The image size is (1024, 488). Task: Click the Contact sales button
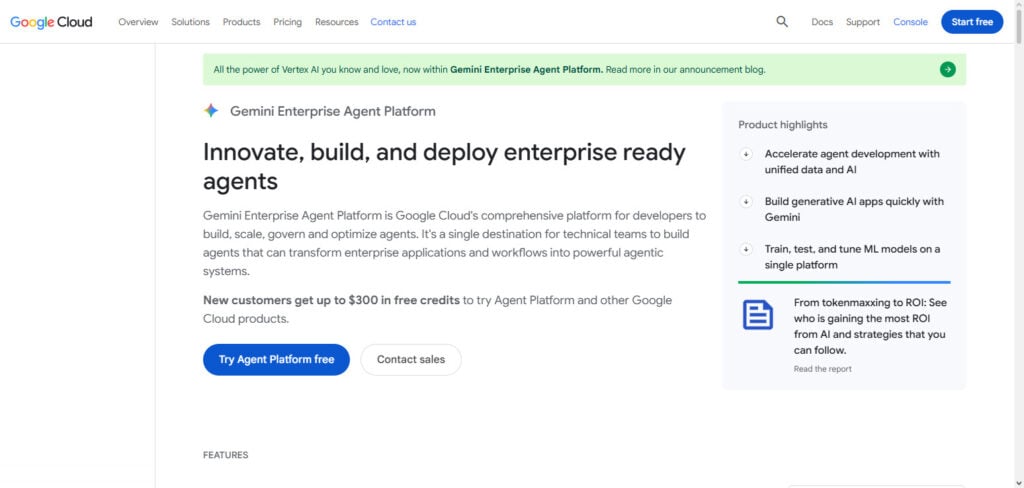411,359
